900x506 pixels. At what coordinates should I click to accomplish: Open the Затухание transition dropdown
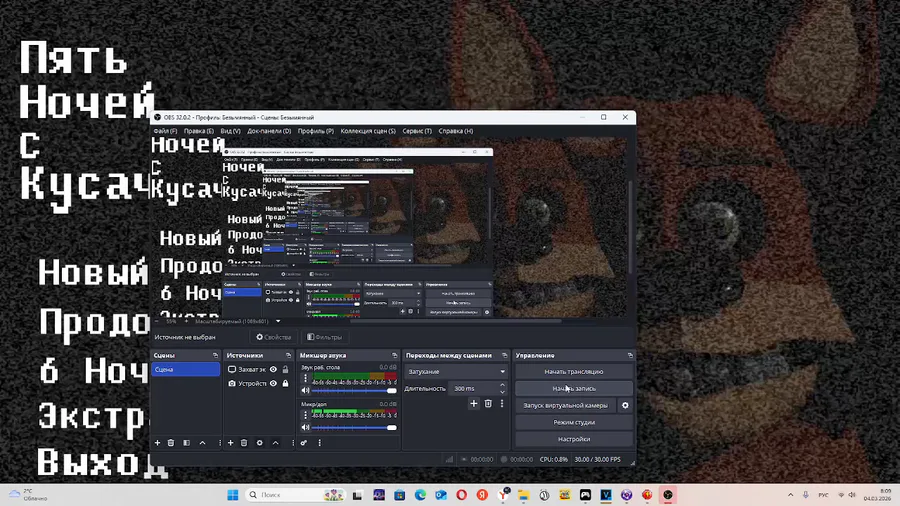[x=456, y=372]
